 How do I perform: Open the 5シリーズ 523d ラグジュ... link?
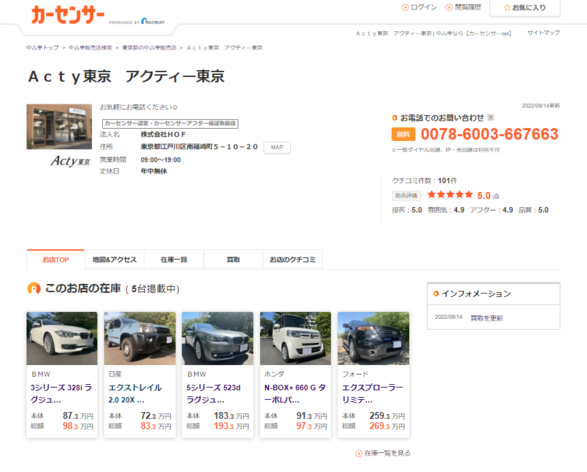pyautogui.click(x=213, y=393)
